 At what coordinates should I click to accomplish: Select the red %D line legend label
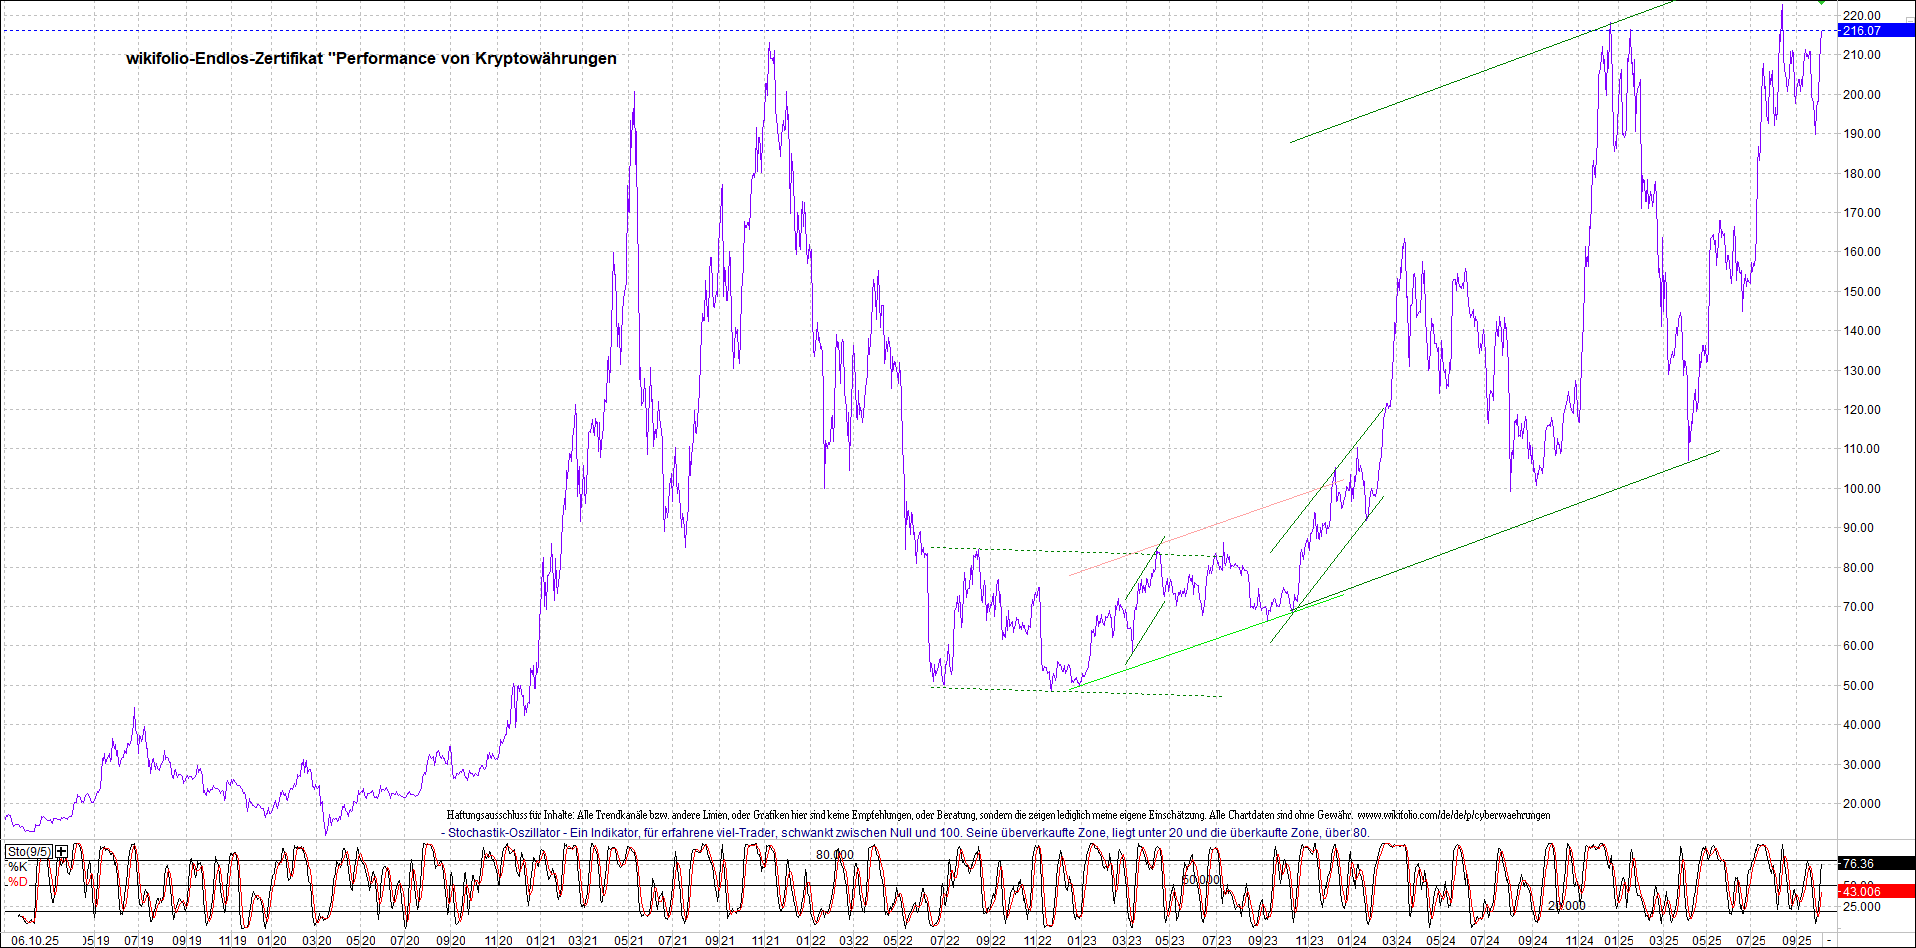coord(18,882)
